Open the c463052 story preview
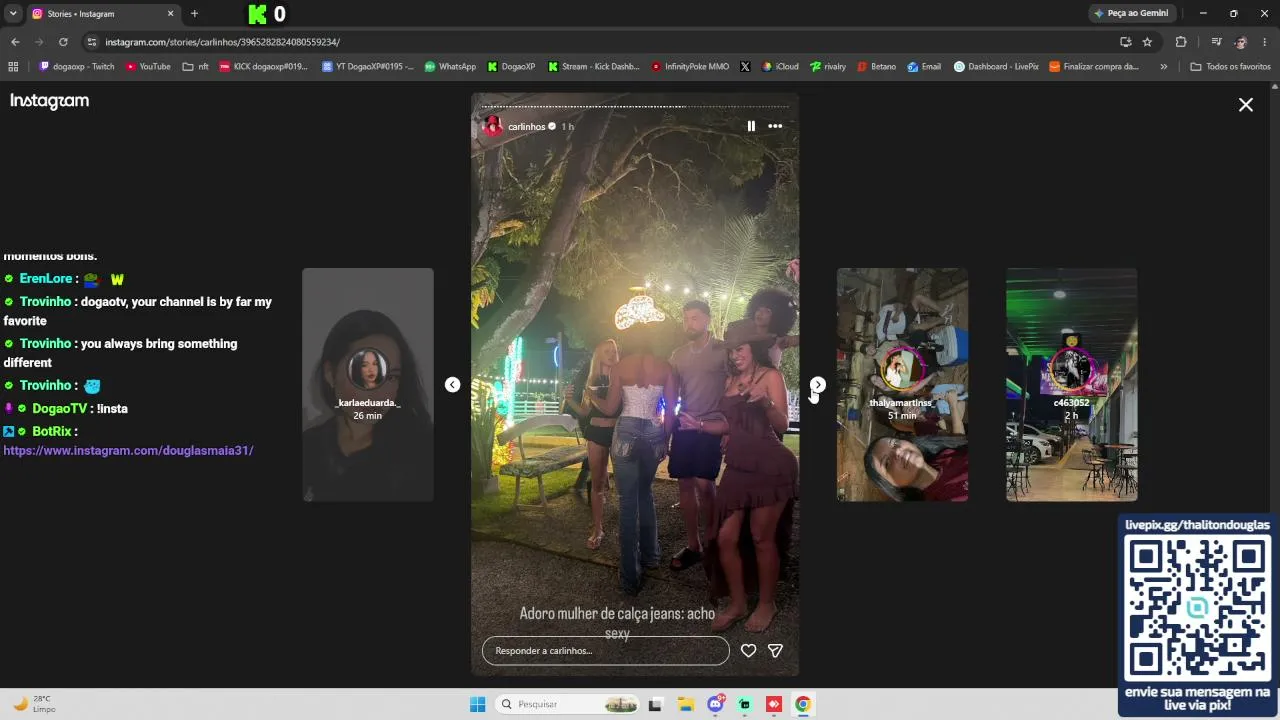Viewport: 1280px width, 720px height. click(x=1072, y=385)
